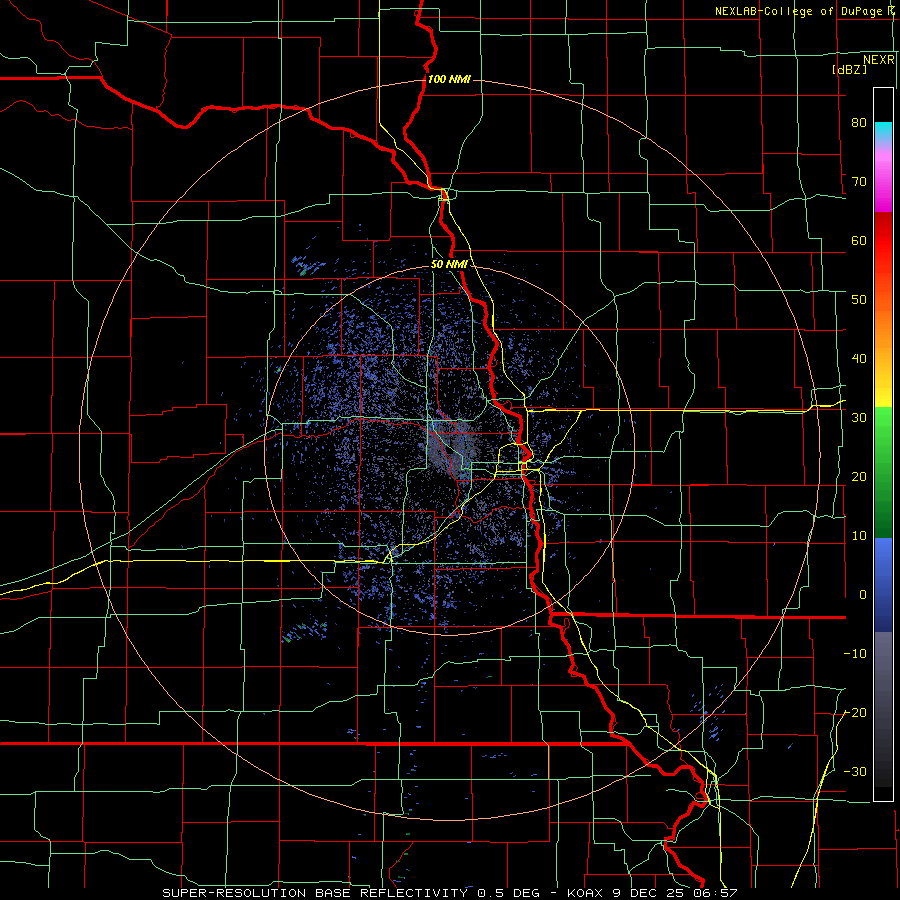This screenshot has width=900, height=900.
Task: Click the -20 dBZ scale value
Action: 855,712
